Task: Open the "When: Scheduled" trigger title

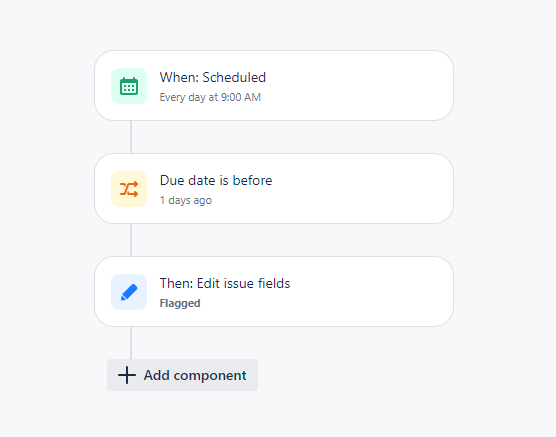Action: coord(213,77)
